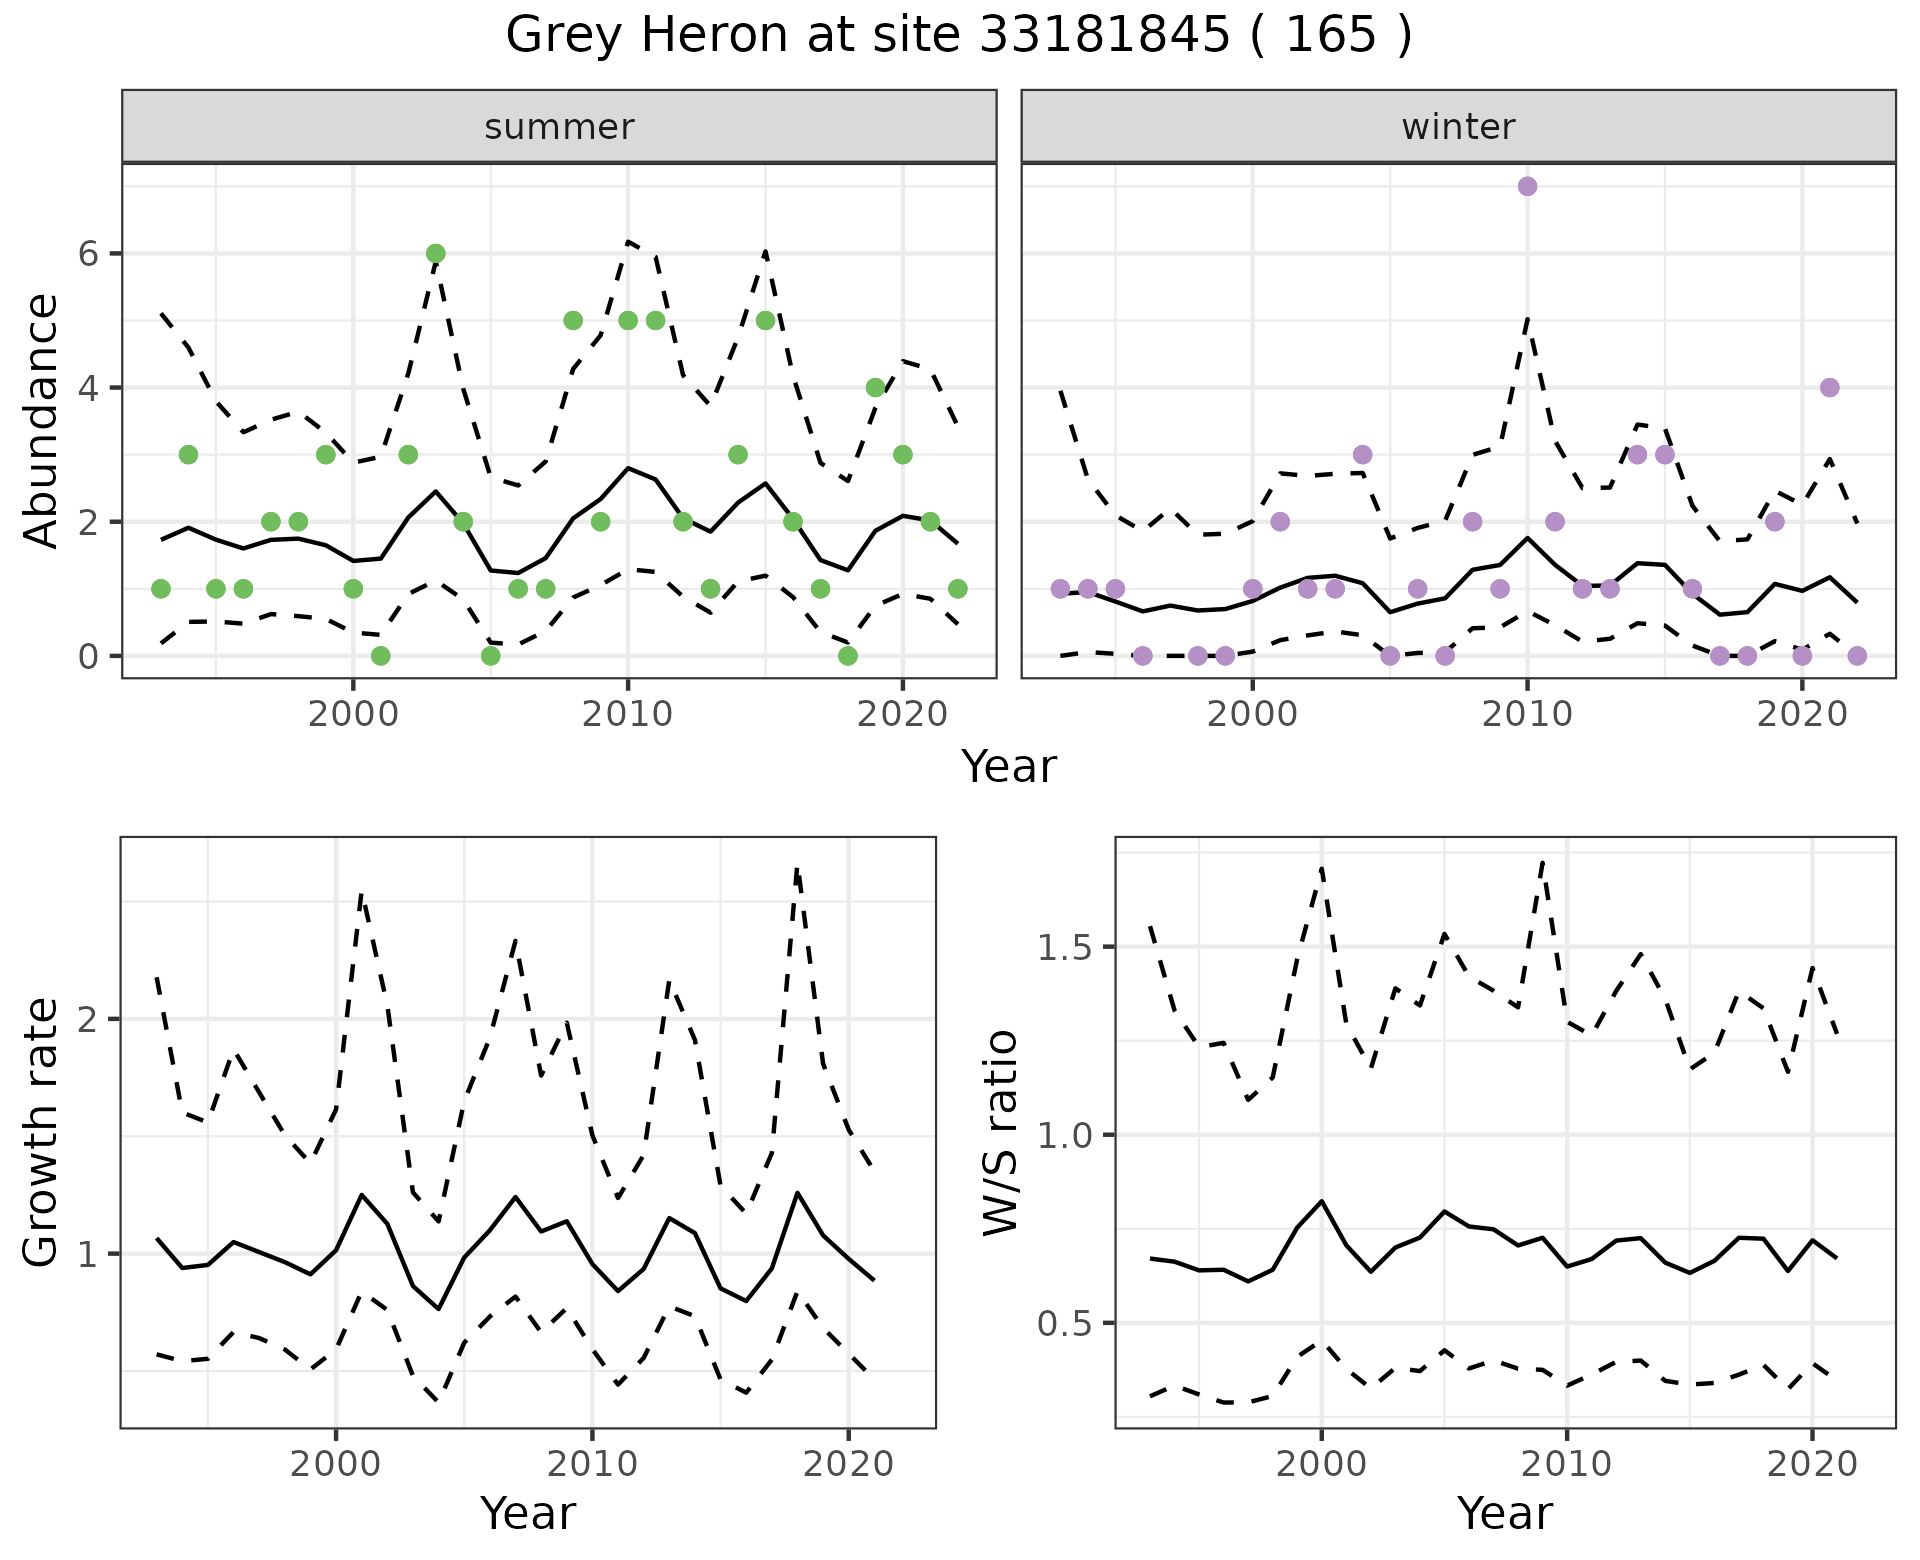Screen dimensions: 1920x1560
Task: Click the winter facet header strip
Action: point(1458,127)
